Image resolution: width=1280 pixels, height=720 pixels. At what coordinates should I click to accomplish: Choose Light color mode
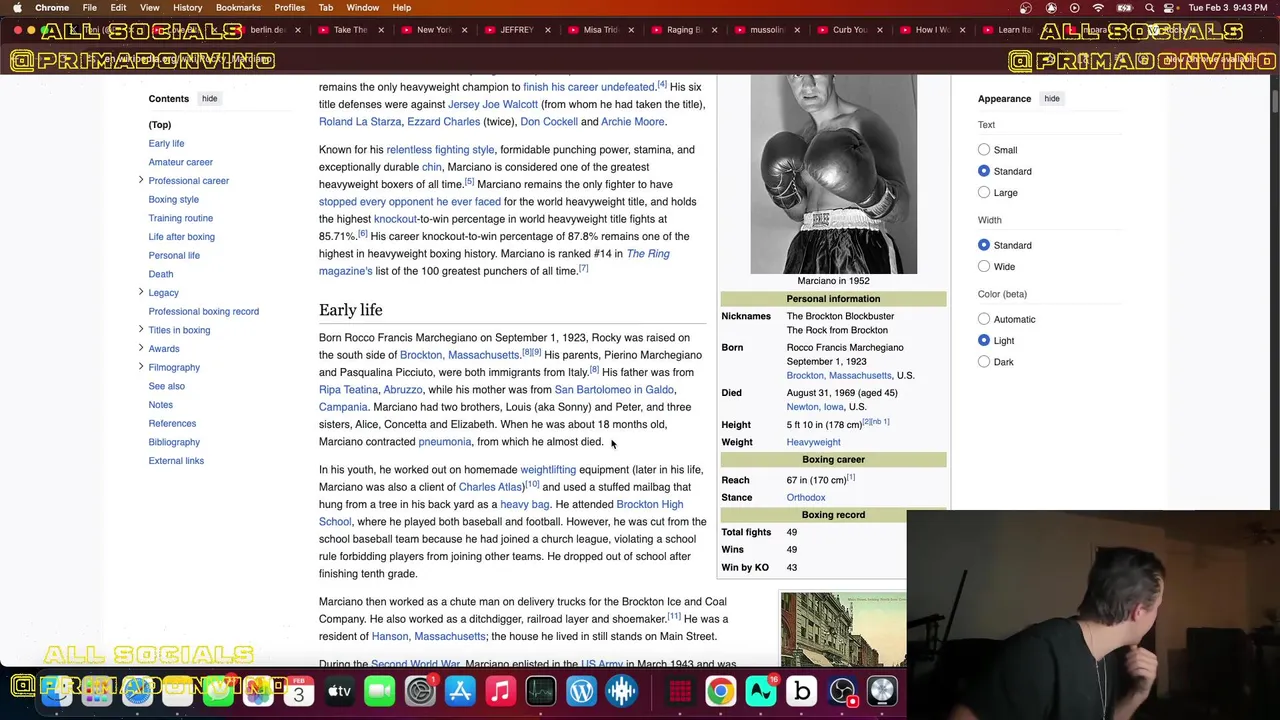pyautogui.click(x=984, y=340)
